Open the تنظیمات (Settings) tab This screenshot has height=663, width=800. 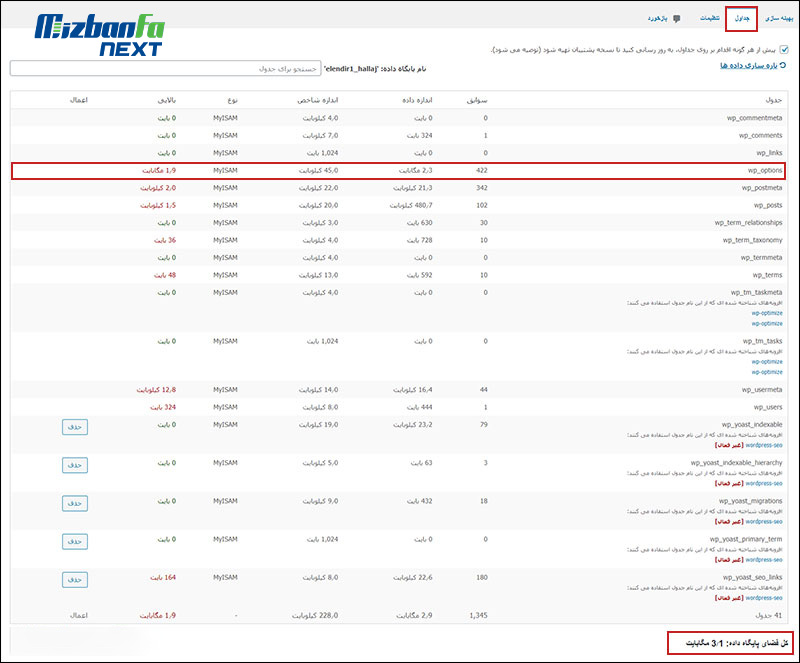click(x=710, y=18)
